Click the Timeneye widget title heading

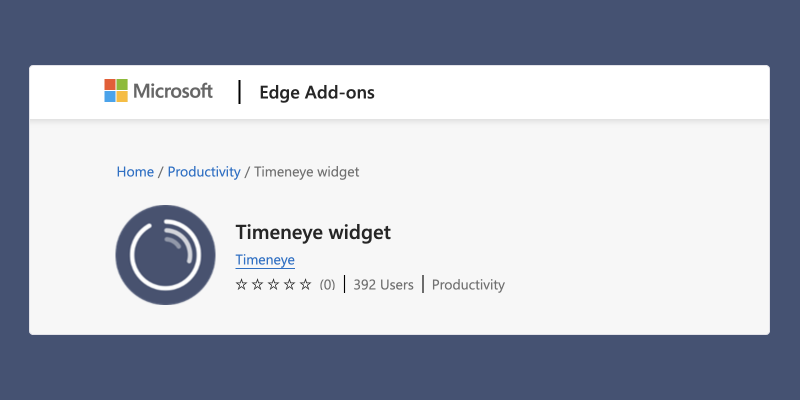(x=313, y=233)
